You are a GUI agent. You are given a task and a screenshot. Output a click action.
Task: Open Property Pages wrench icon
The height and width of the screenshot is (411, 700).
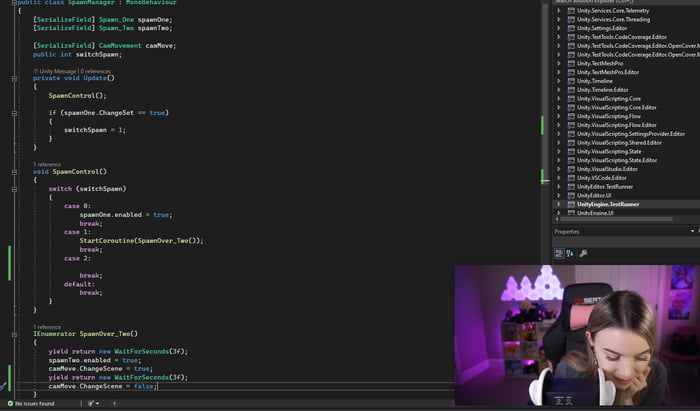(583, 253)
